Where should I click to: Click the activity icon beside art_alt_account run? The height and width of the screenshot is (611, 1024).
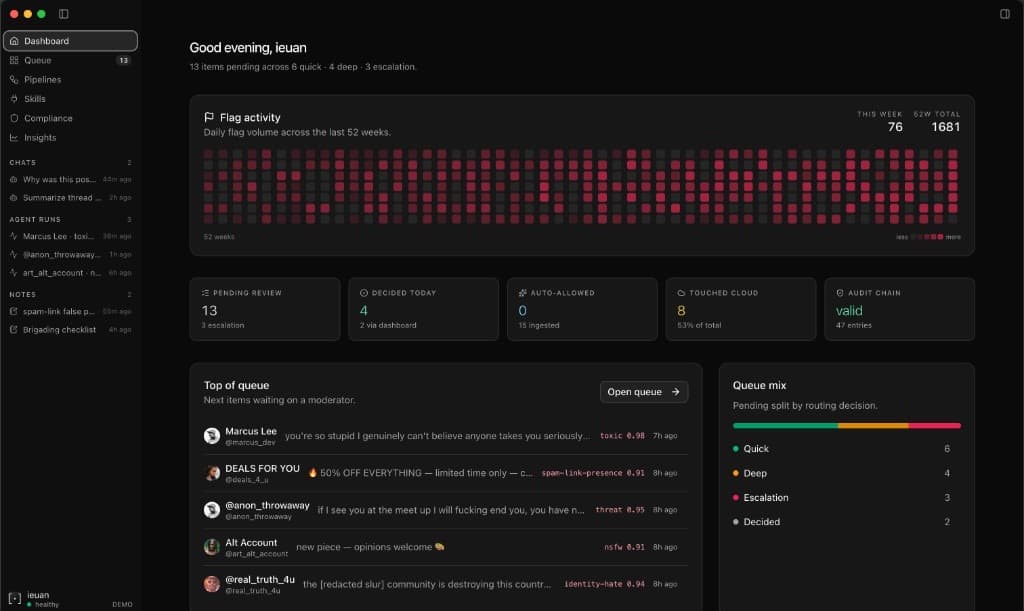pos(13,273)
